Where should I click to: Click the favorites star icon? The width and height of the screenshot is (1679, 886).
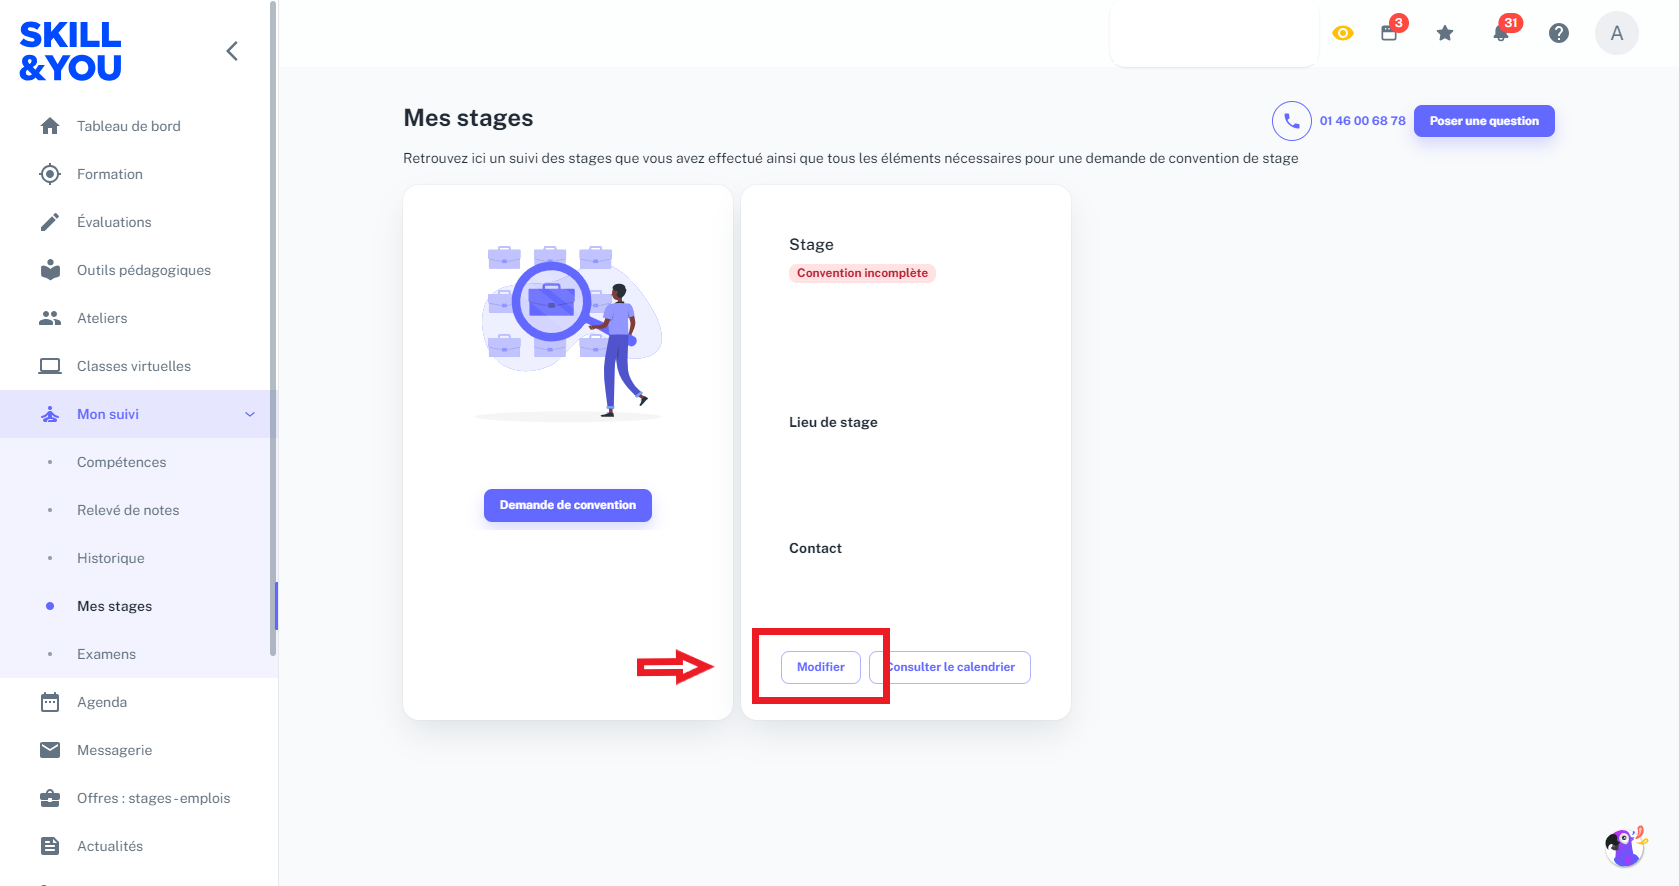1445,33
